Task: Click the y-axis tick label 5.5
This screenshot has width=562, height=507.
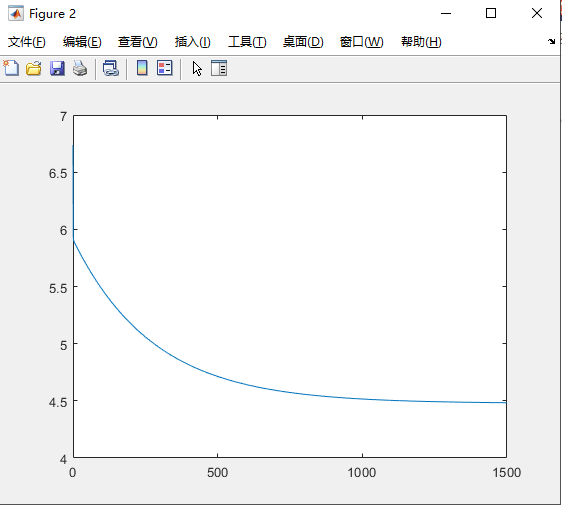Action: click(x=58, y=288)
